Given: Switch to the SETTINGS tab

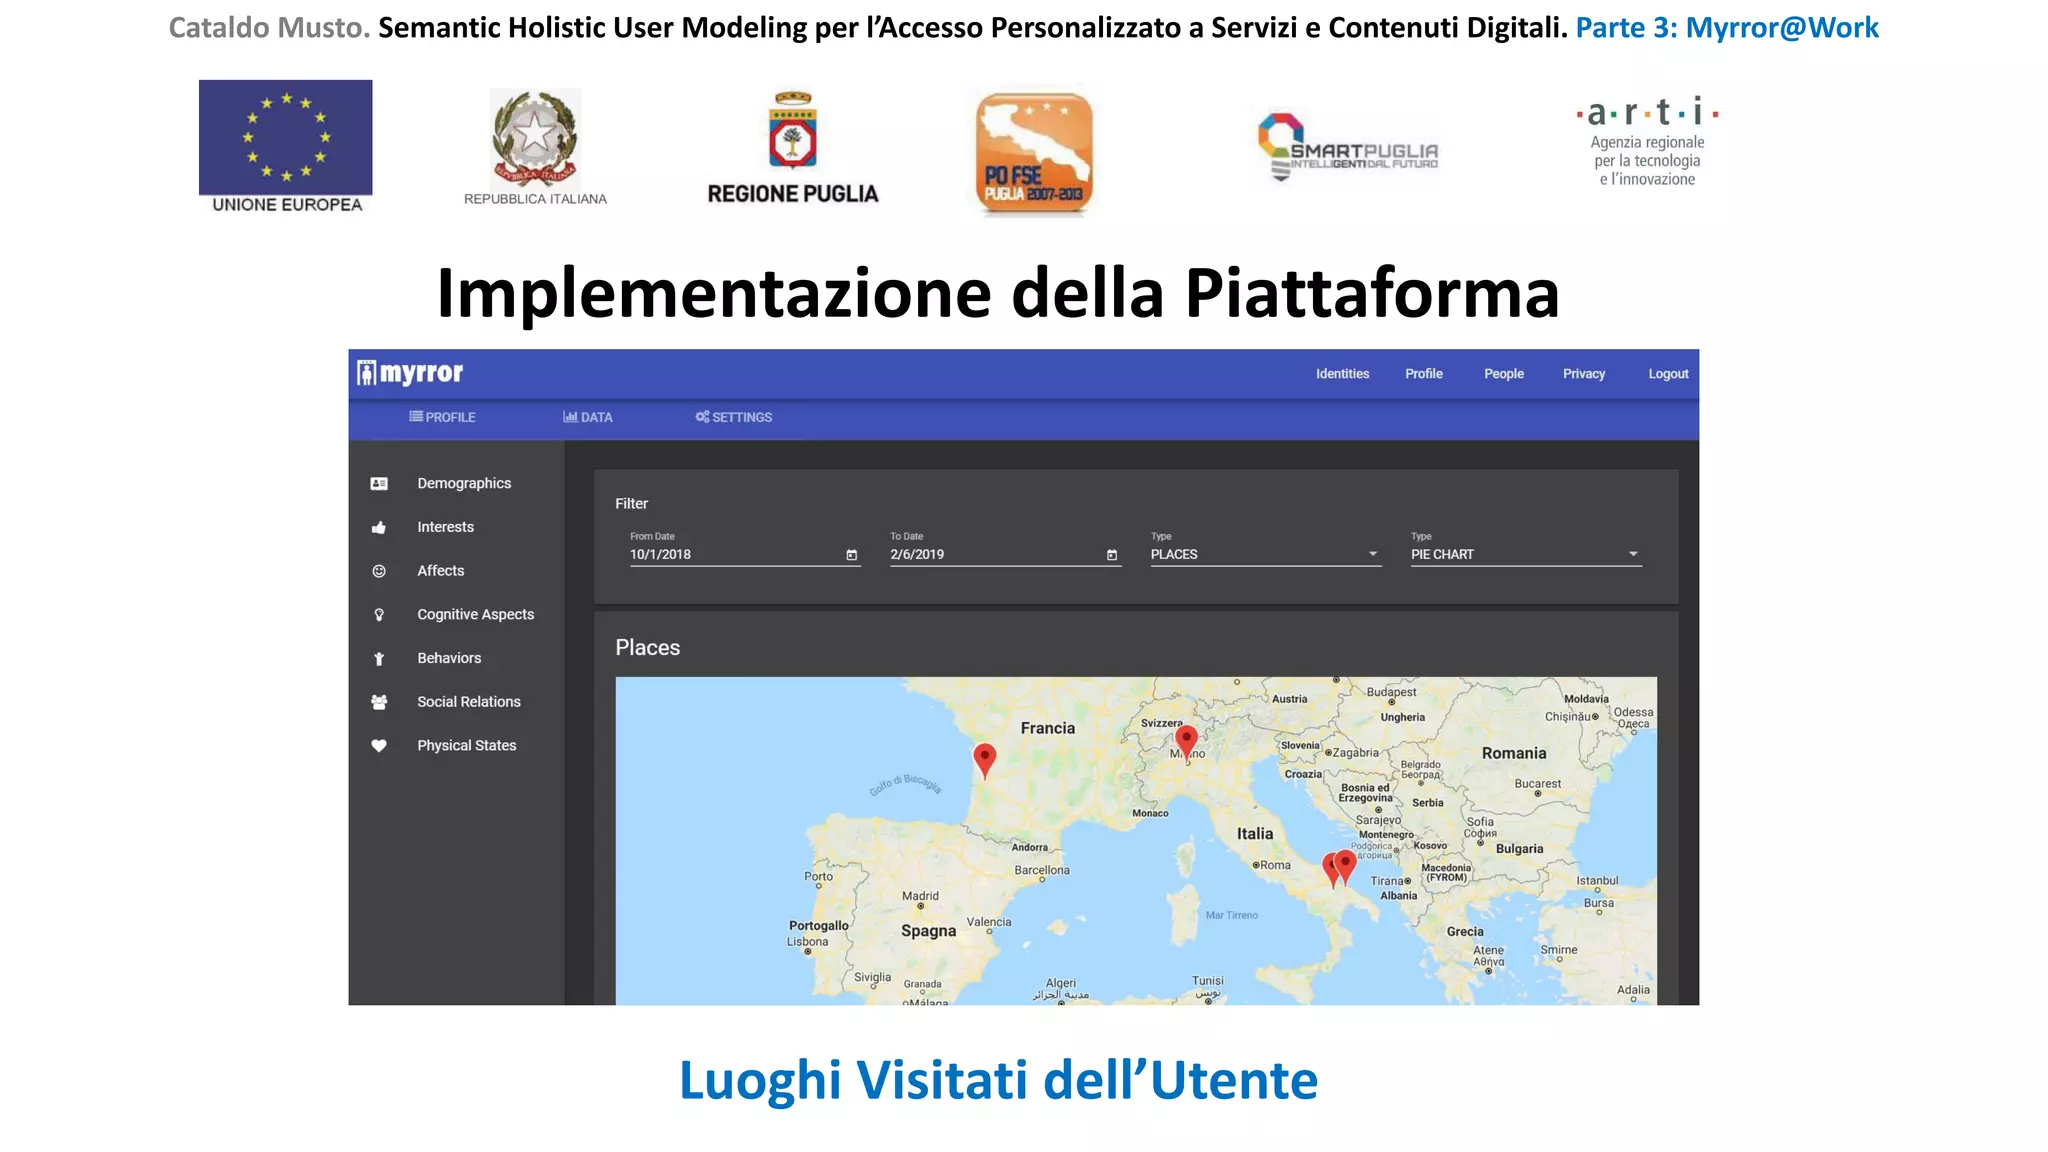Looking at the screenshot, I should click(733, 417).
